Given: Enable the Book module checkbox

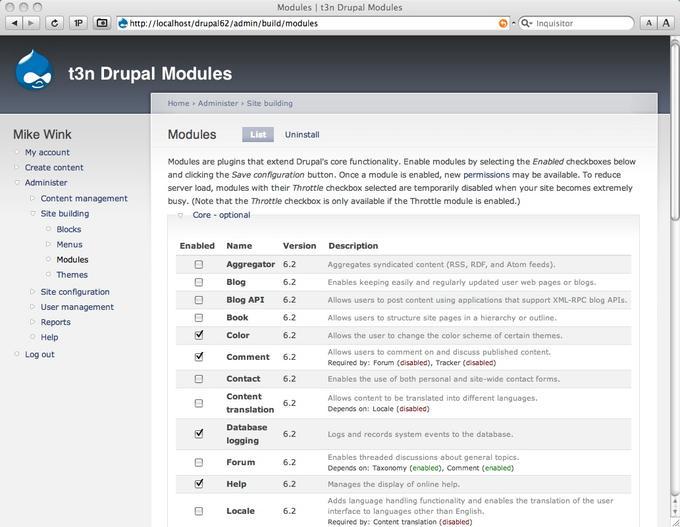Looking at the screenshot, I should point(199,318).
